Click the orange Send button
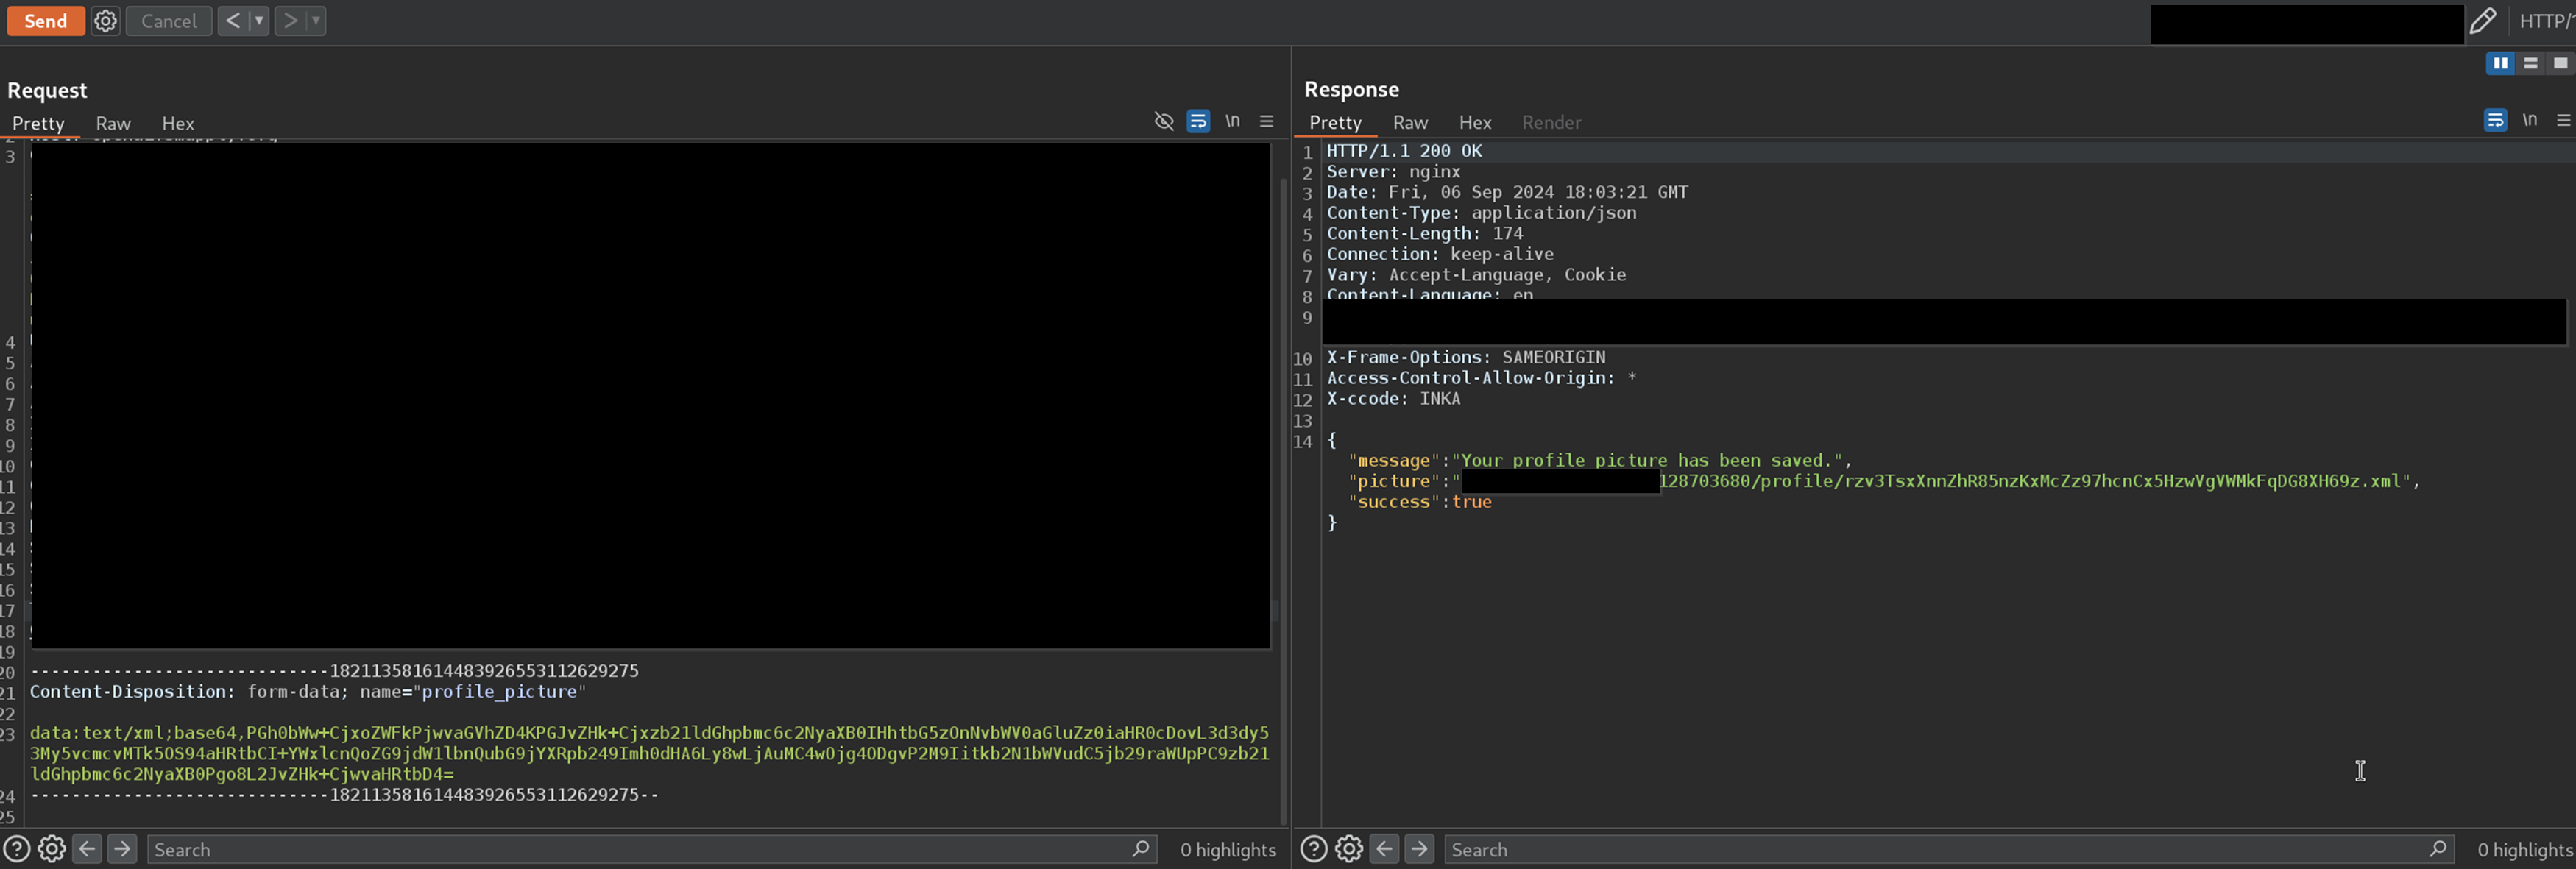 point(45,21)
